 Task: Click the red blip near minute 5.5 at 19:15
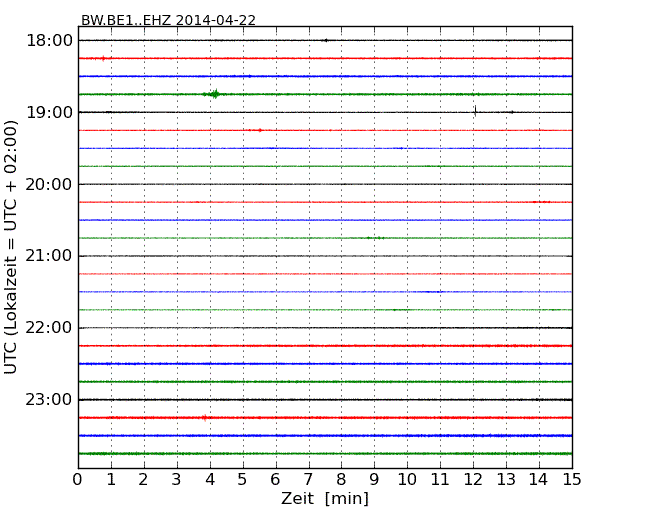tap(260, 130)
